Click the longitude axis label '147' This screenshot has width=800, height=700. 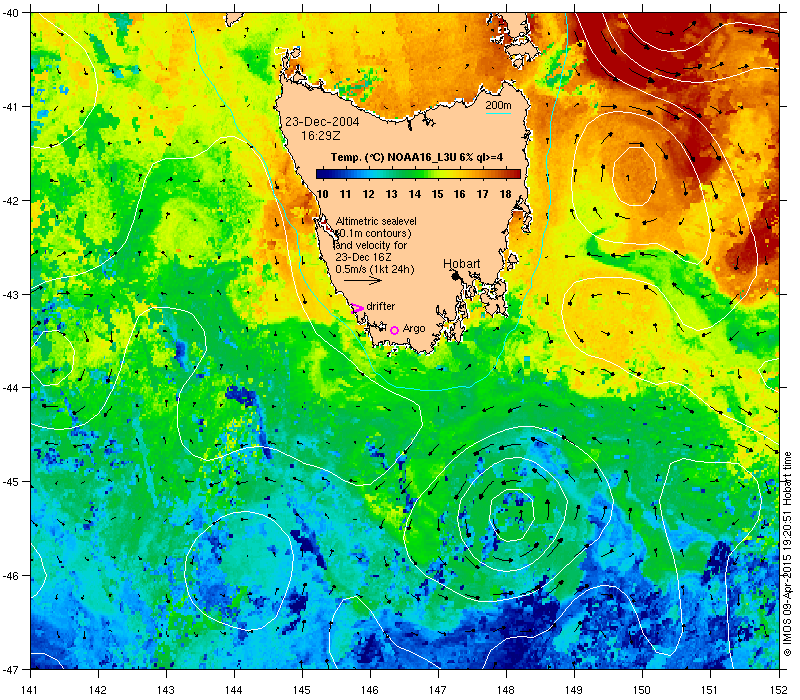click(x=438, y=690)
